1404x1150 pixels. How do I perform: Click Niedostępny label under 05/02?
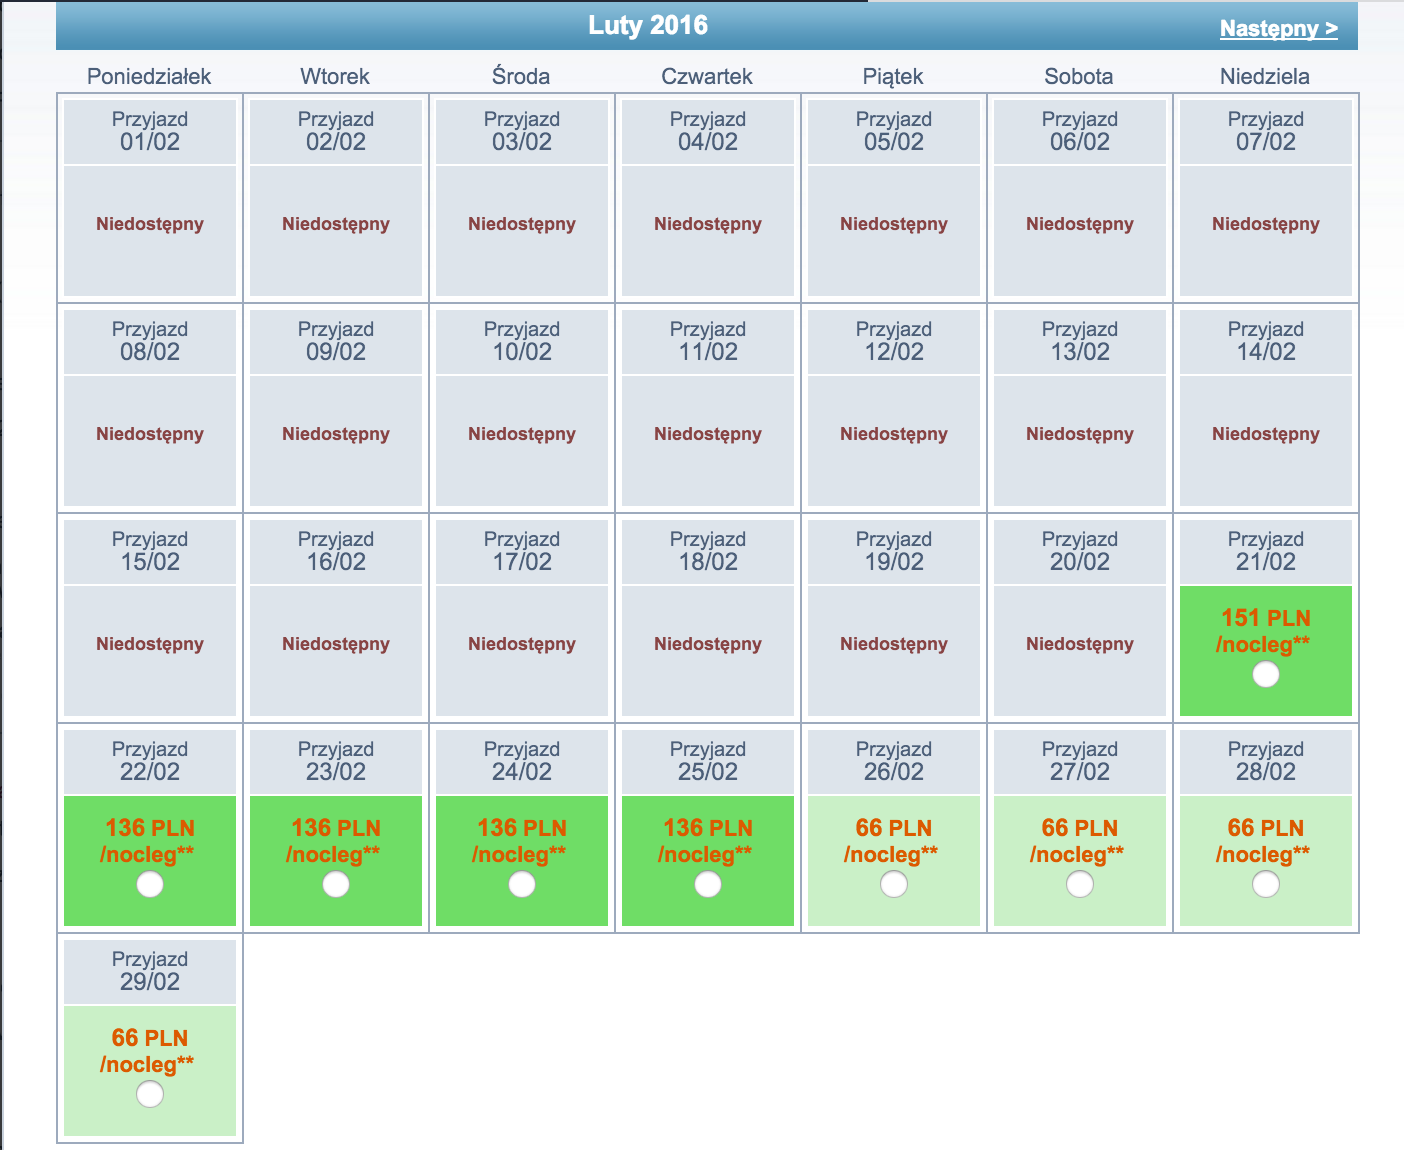(894, 224)
